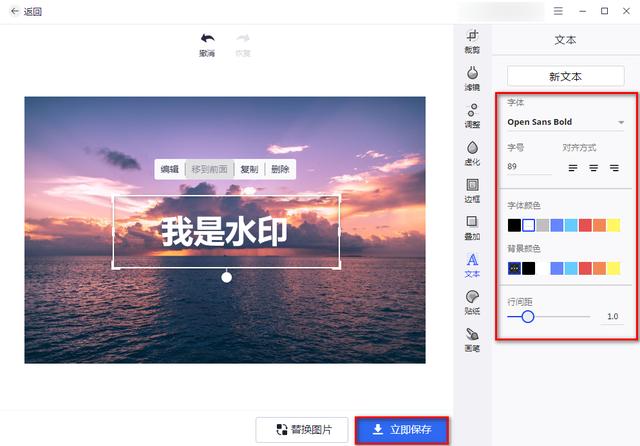Select red background color swatch

coord(585,268)
